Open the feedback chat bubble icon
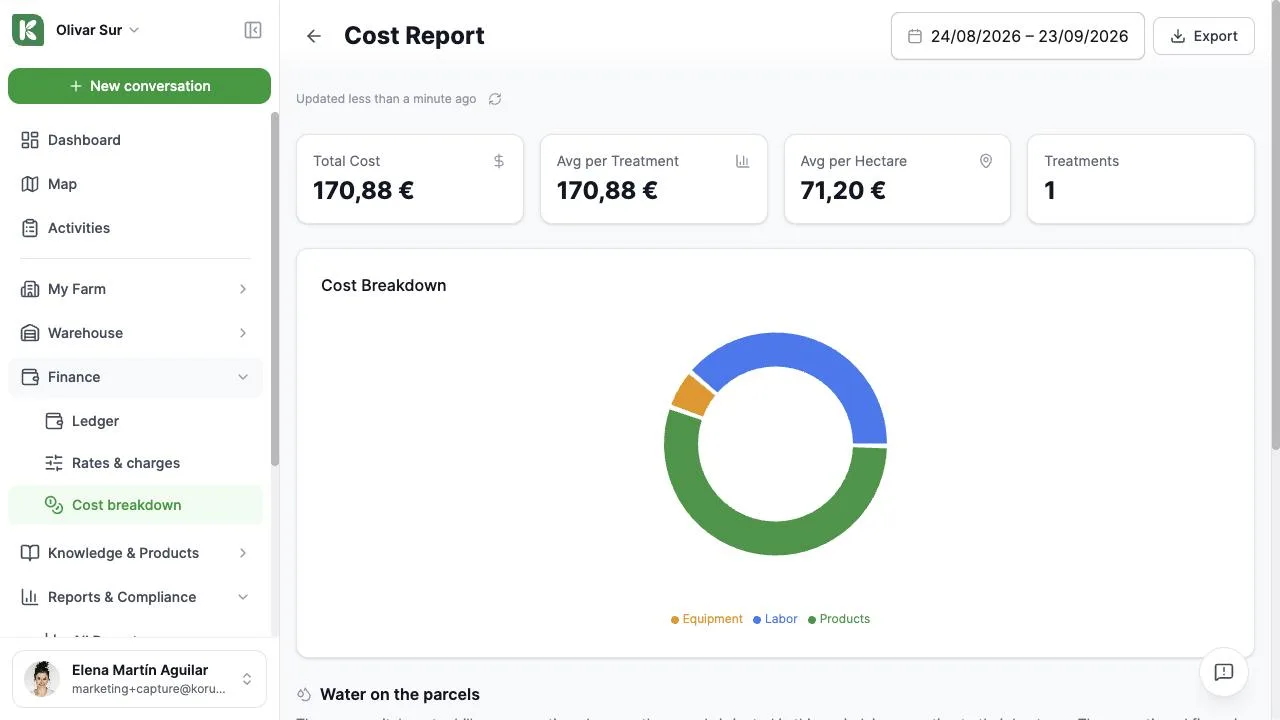Viewport: 1280px width, 720px height. click(1224, 672)
